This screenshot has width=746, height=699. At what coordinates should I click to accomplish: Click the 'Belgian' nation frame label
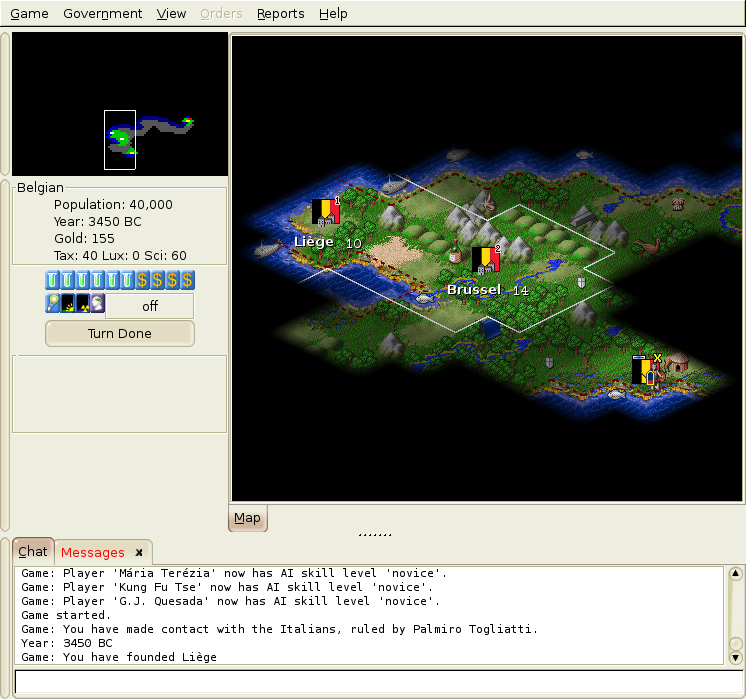click(40, 187)
